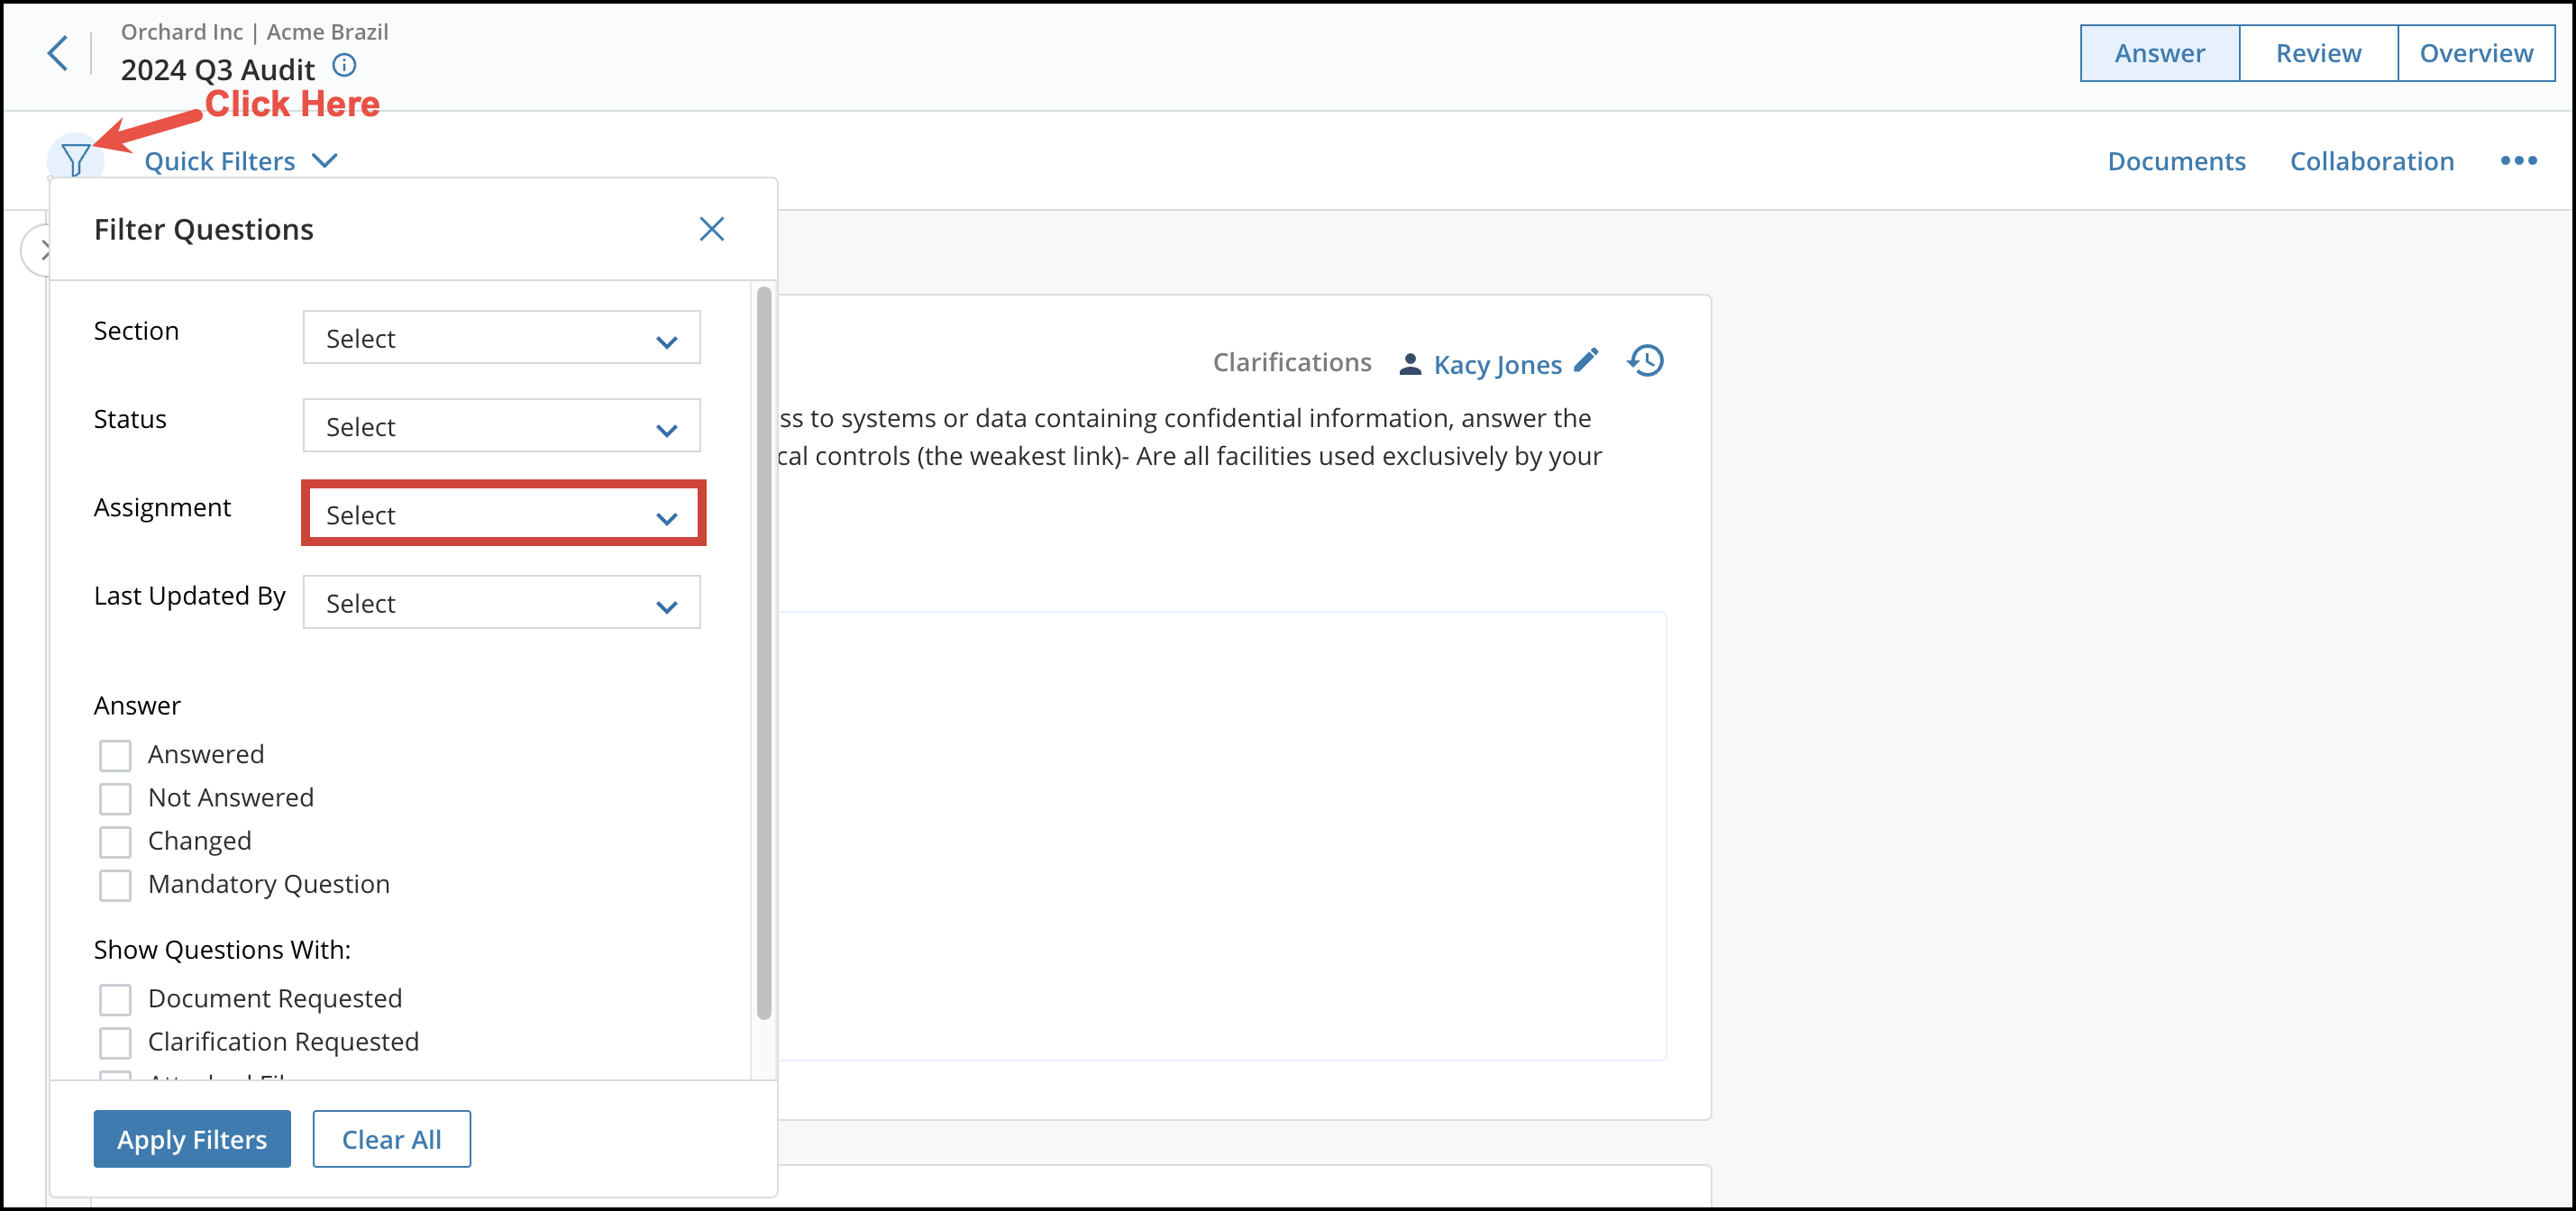Open the Last Updated By dropdown
The width and height of the screenshot is (2576, 1211).
point(502,602)
